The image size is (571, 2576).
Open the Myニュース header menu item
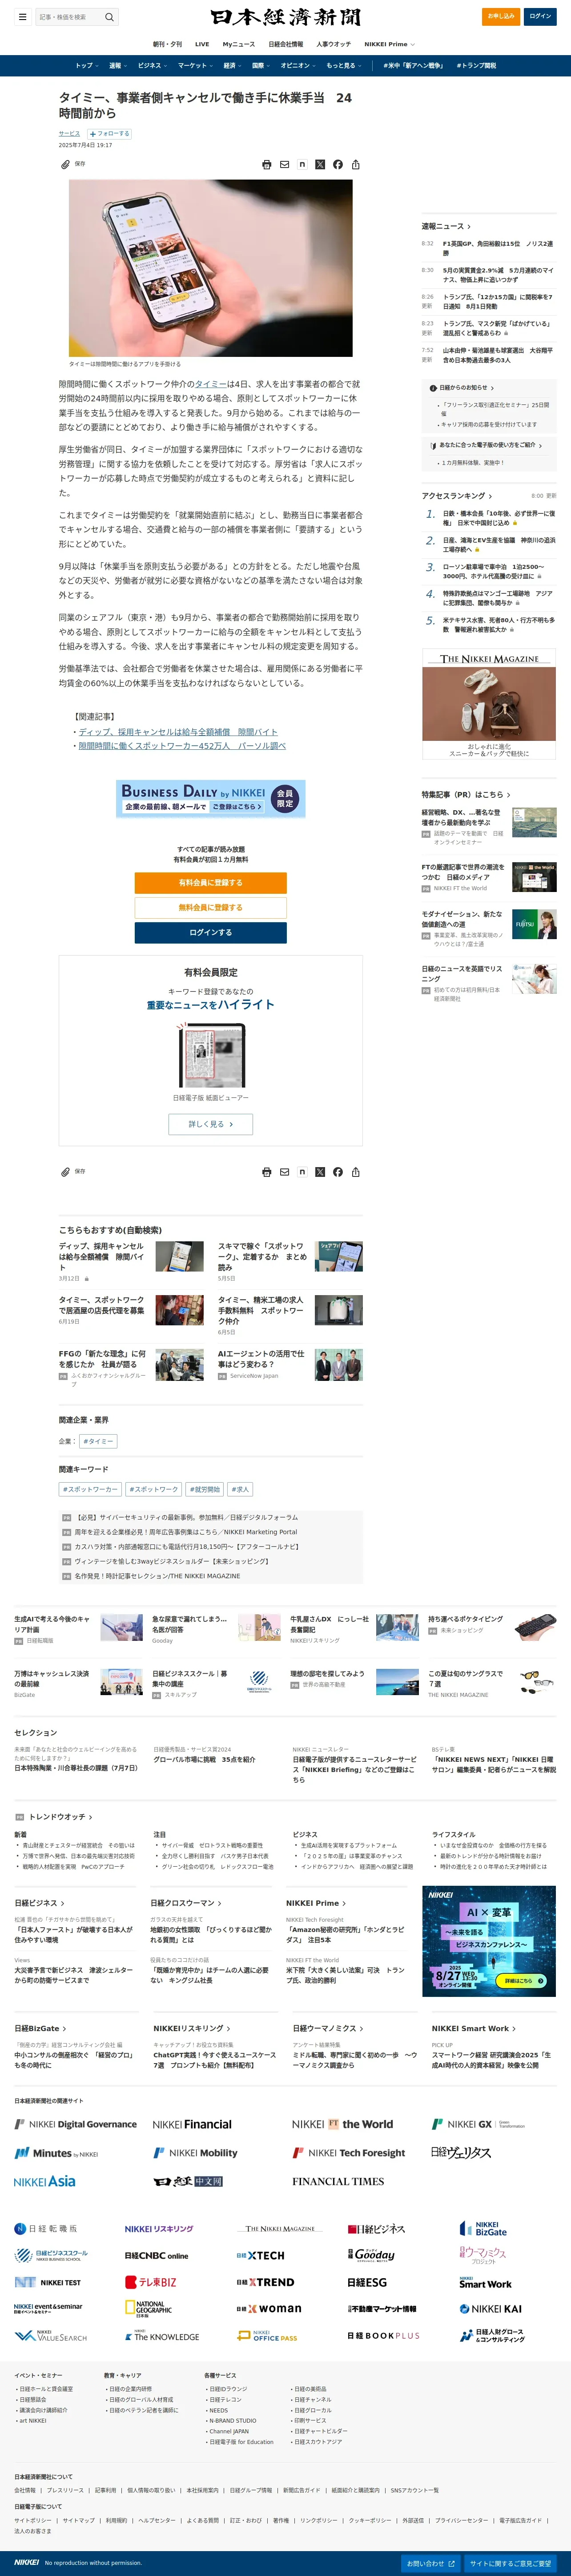pos(238,44)
